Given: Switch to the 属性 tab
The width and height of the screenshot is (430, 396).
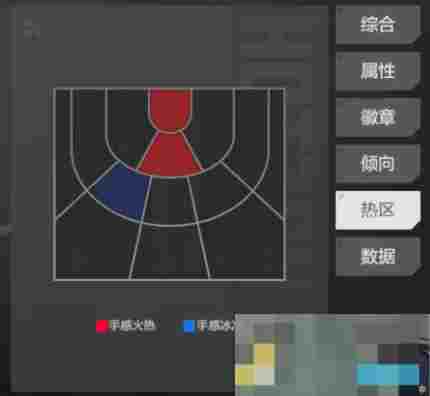Looking at the screenshot, I should point(378,71).
